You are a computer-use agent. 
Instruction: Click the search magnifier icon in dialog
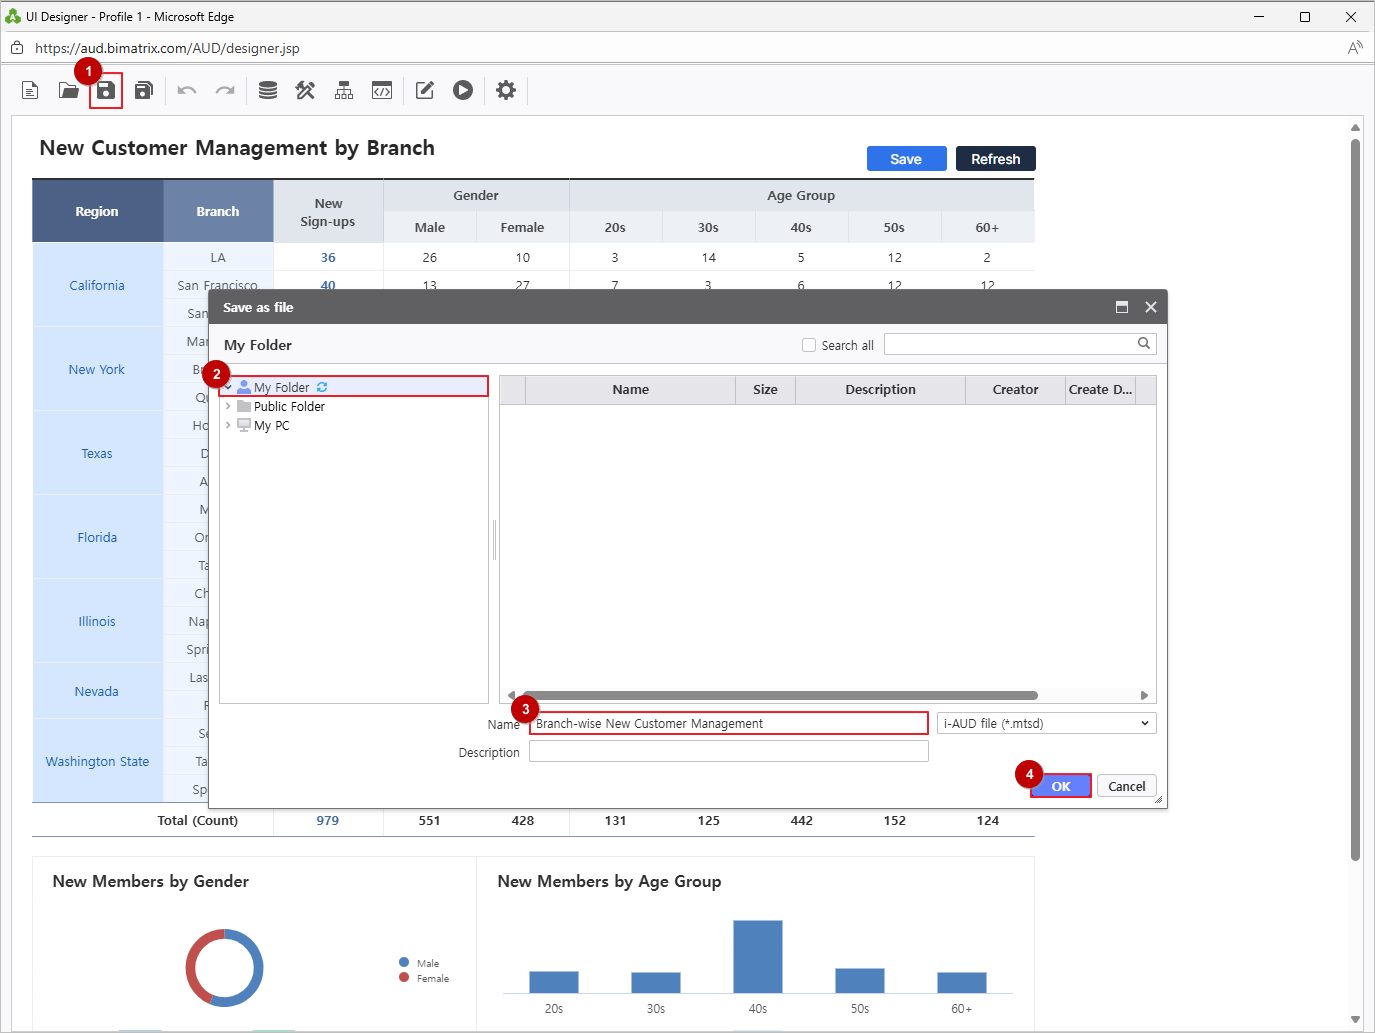click(1144, 344)
